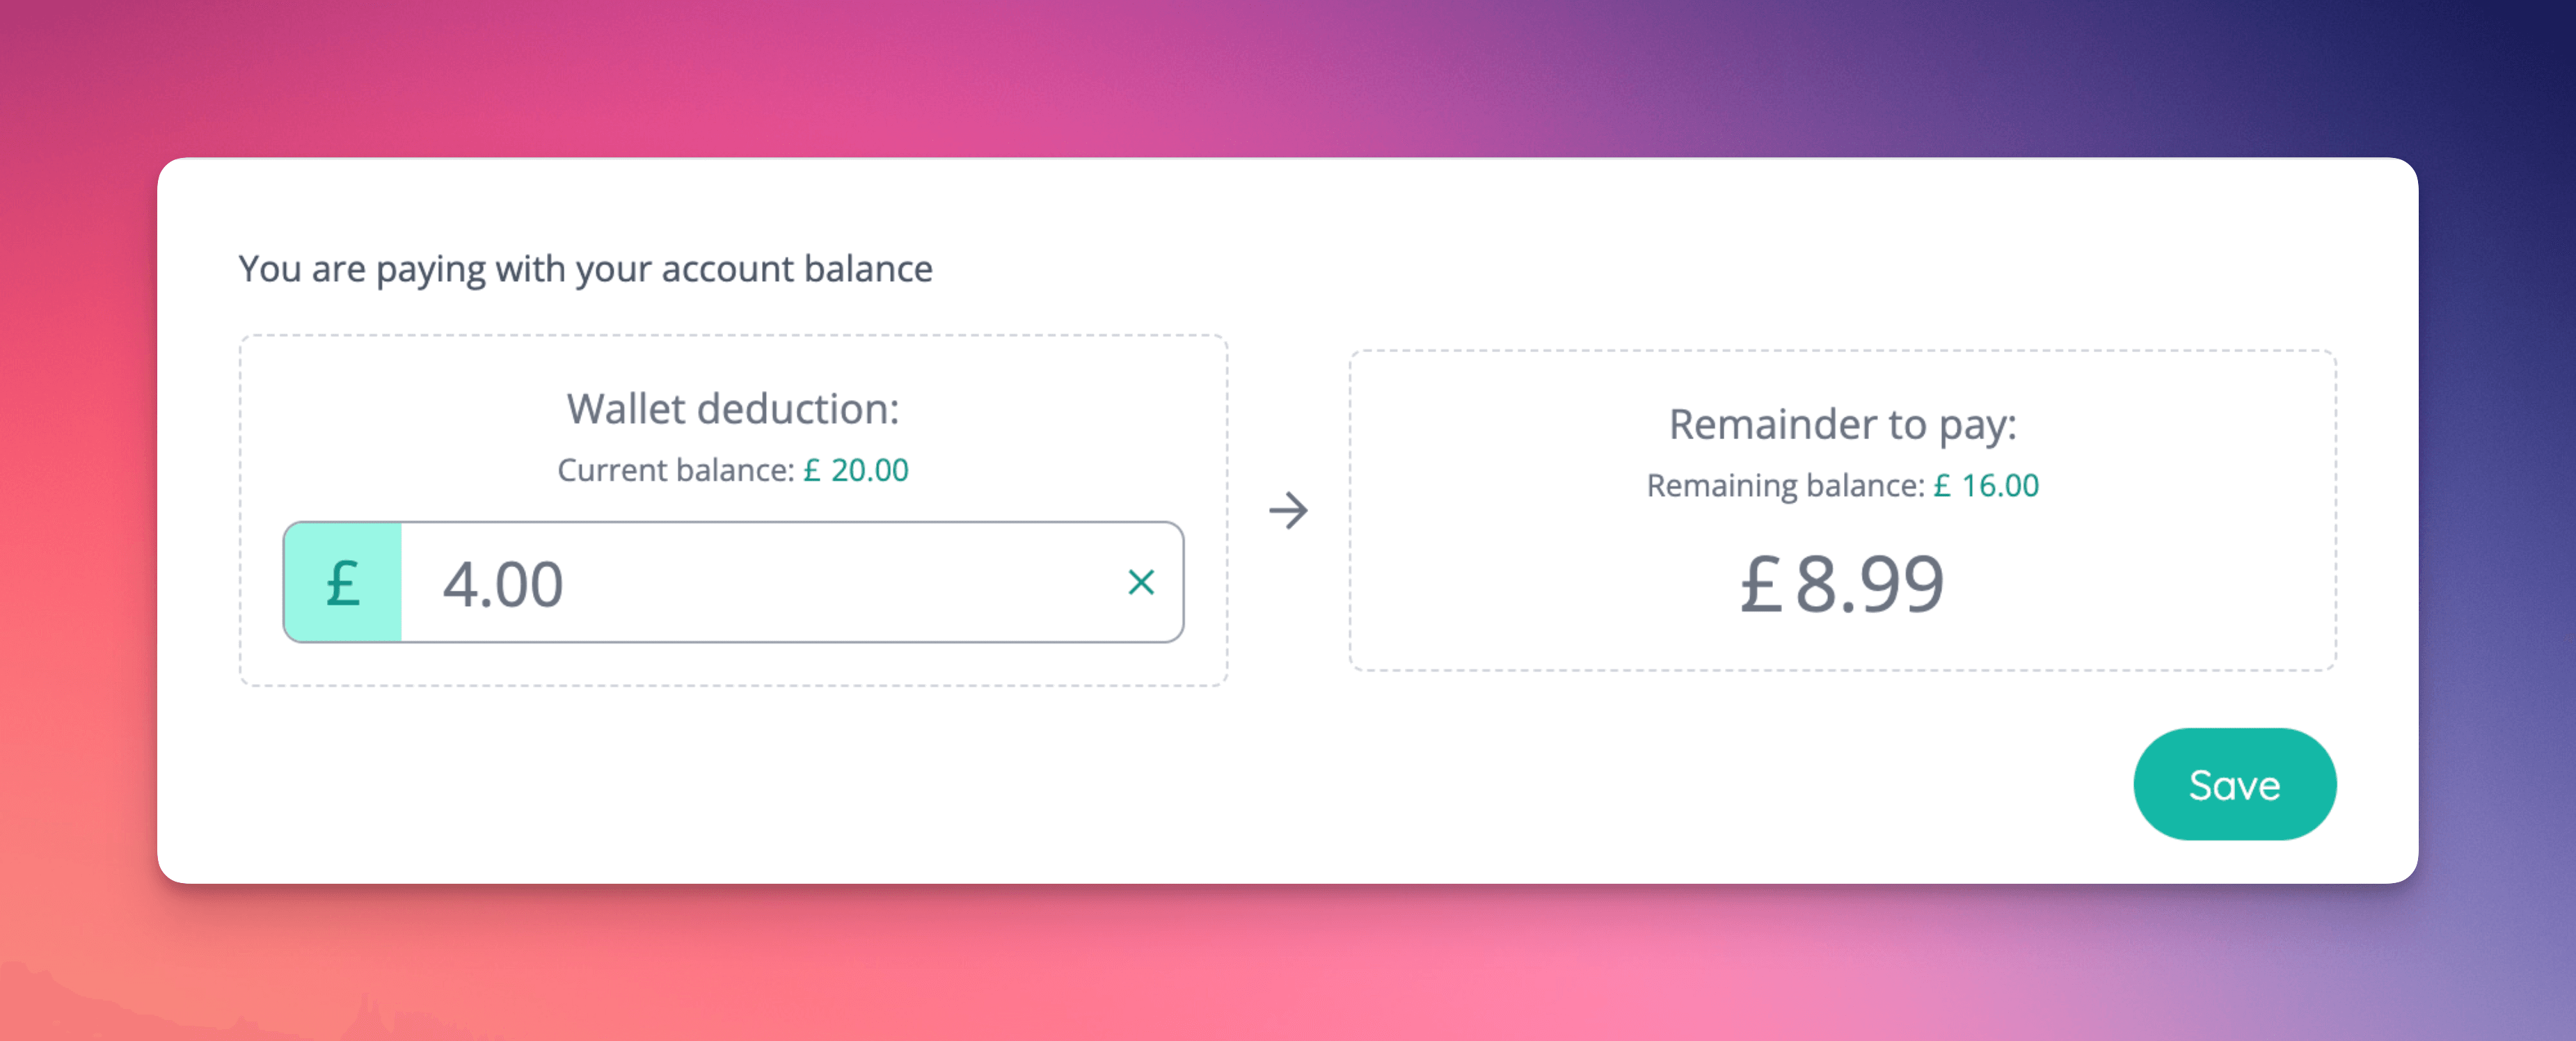Save the wallet deduction settings
This screenshot has height=1041, width=2576.
click(x=2235, y=785)
